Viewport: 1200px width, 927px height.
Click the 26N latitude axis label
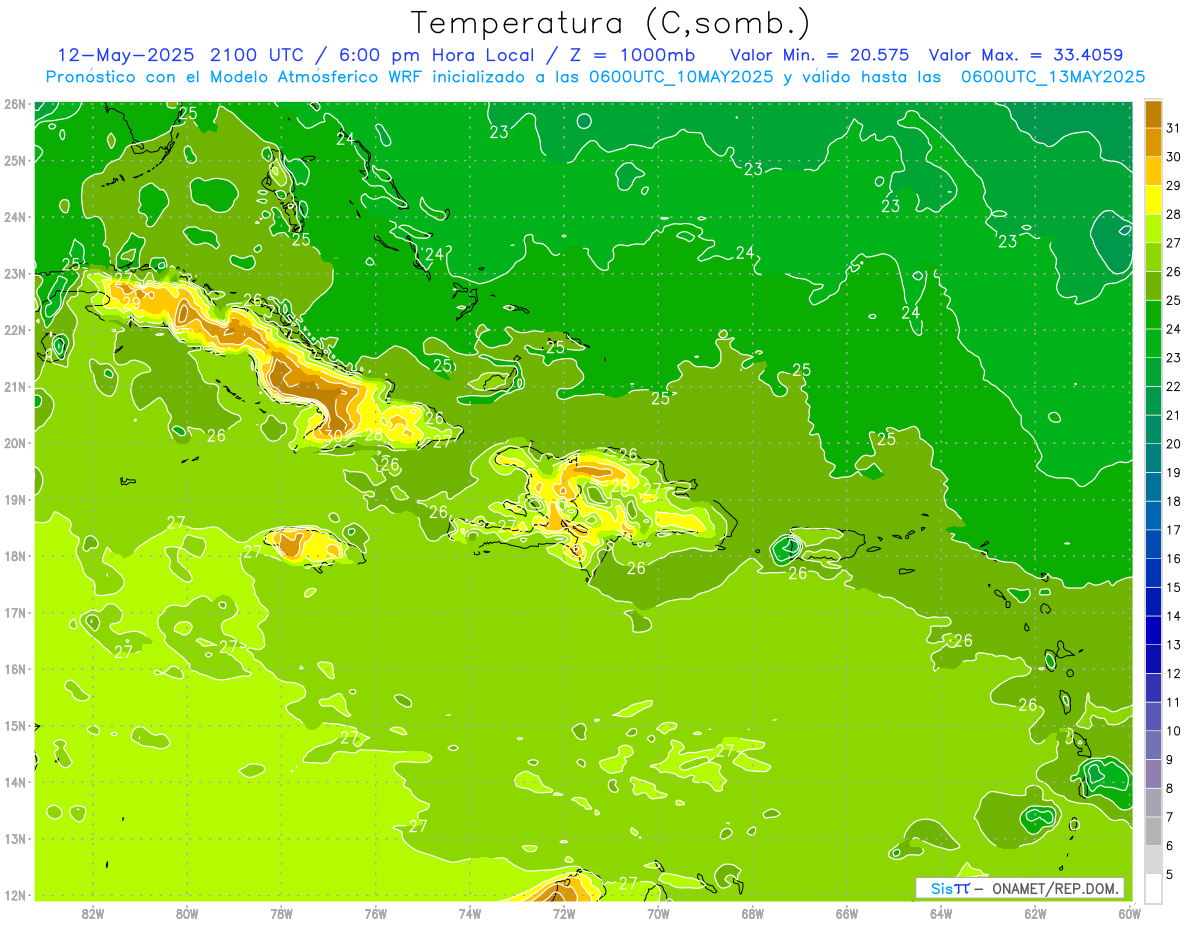click(x=14, y=104)
